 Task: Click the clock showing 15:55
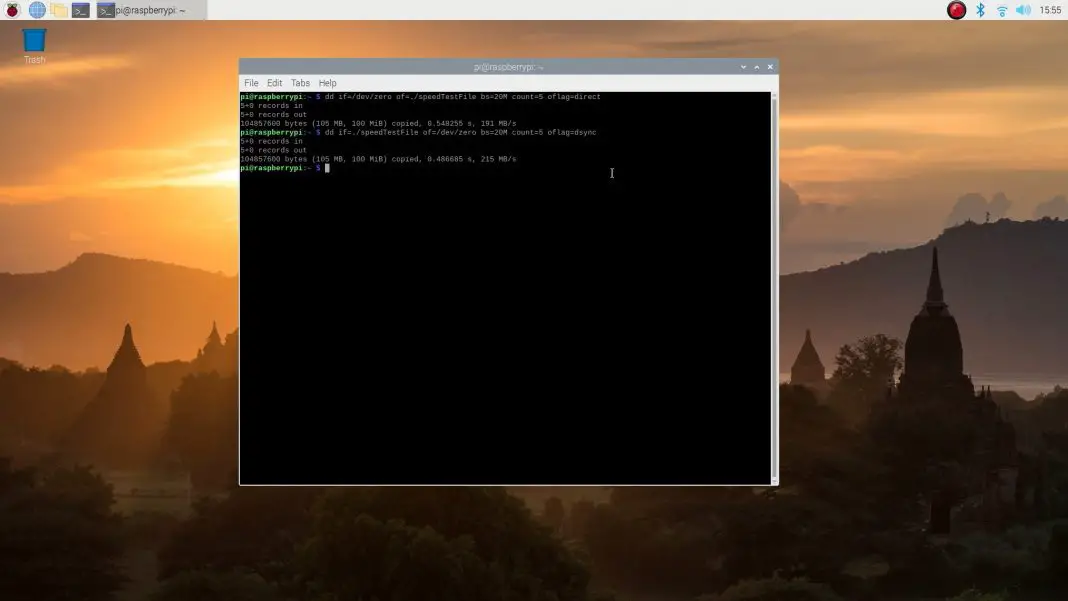[x=1052, y=9]
